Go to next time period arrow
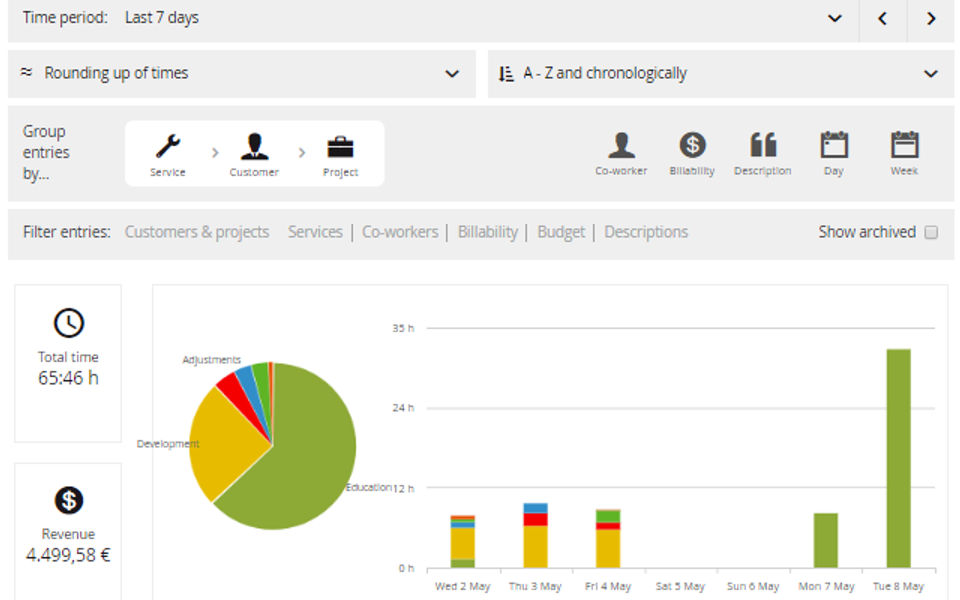 tap(931, 18)
